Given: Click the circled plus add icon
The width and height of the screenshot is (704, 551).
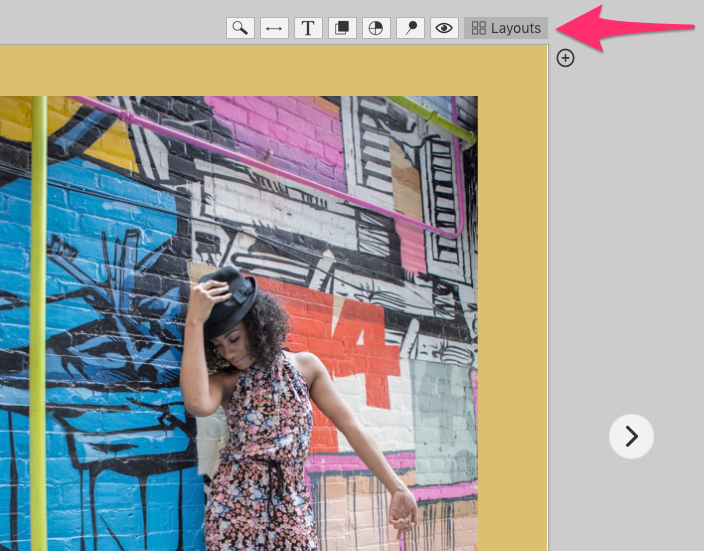Looking at the screenshot, I should [565, 58].
